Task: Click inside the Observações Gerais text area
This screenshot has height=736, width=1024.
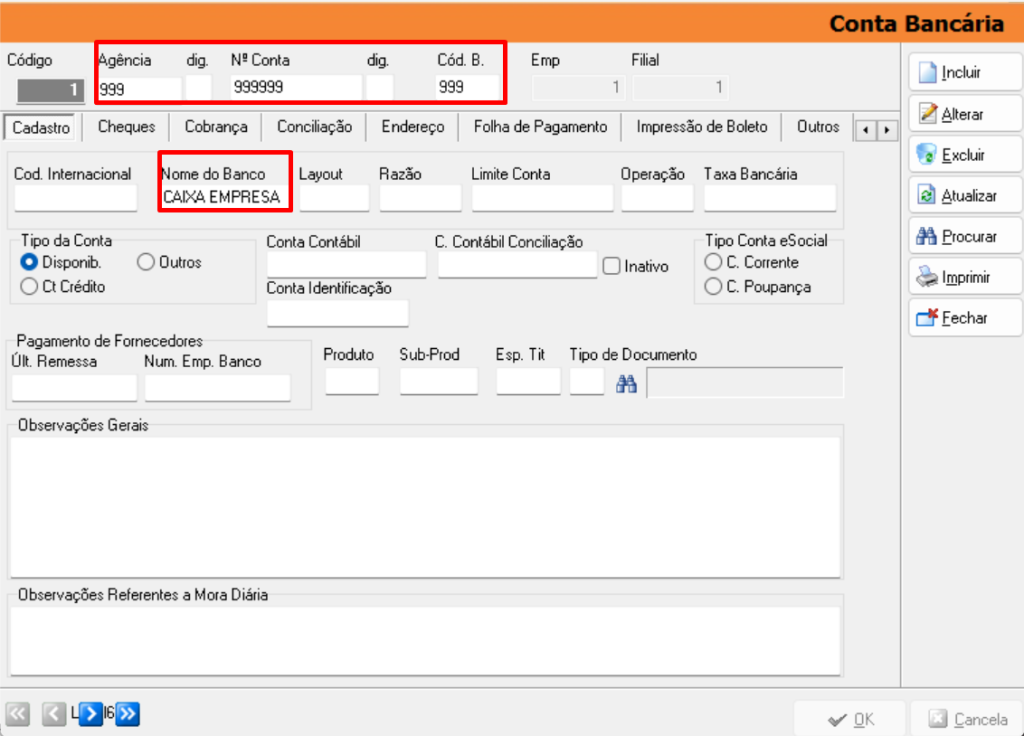Action: coord(425,505)
